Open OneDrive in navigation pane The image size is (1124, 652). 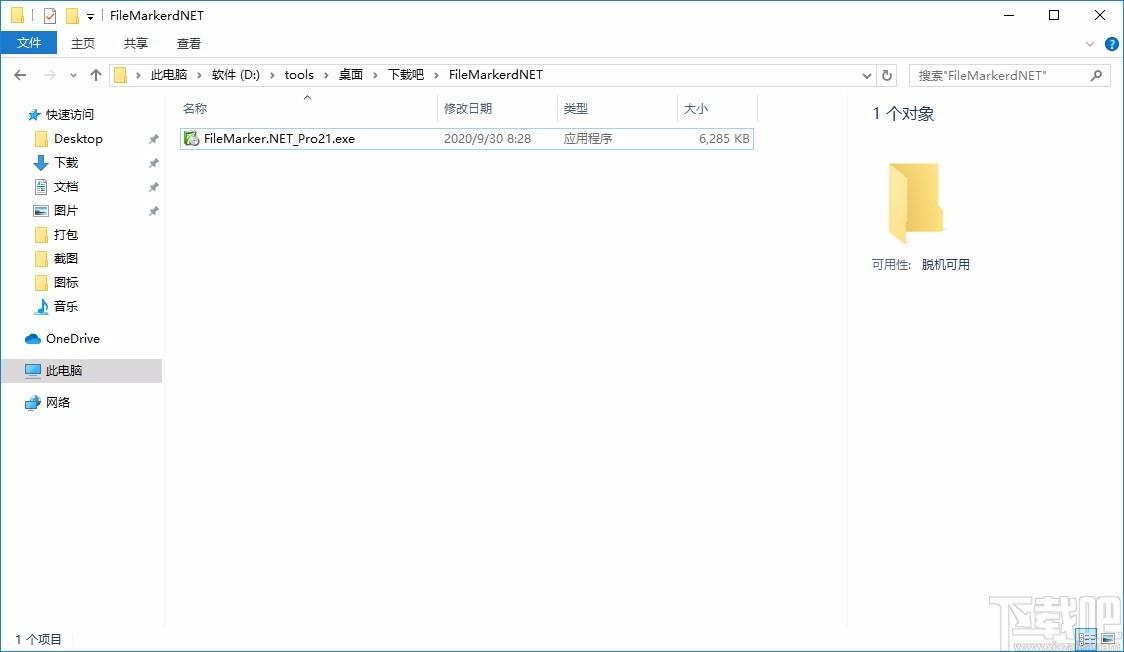(72, 339)
